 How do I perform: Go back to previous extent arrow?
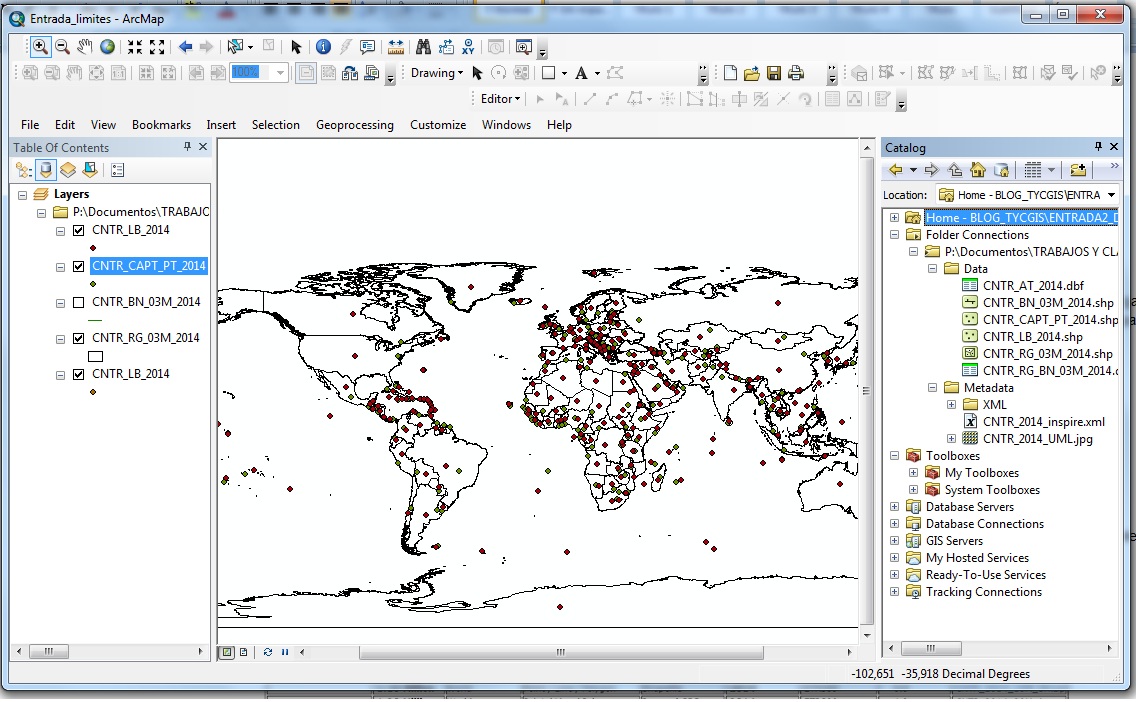pos(185,47)
